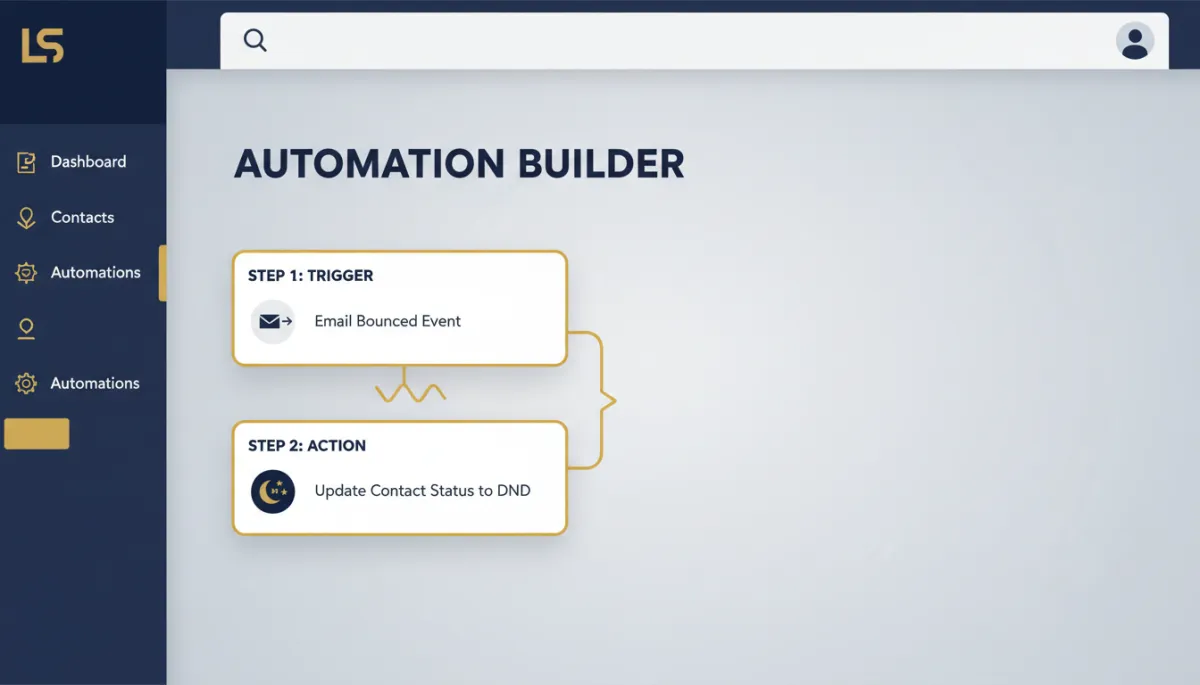Click the magnifying glass search icon

tap(255, 40)
